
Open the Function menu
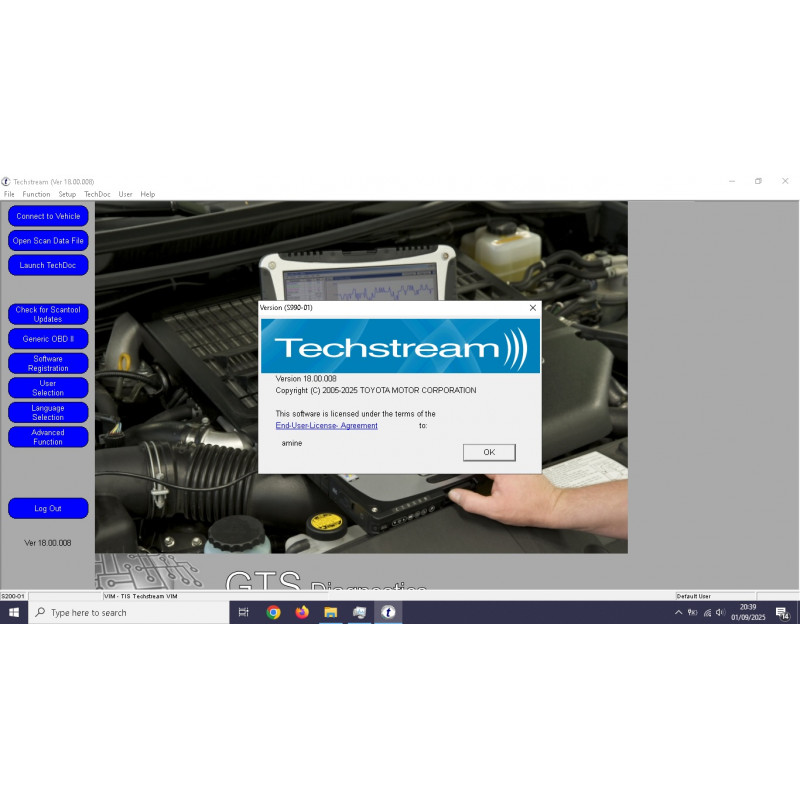point(36,194)
